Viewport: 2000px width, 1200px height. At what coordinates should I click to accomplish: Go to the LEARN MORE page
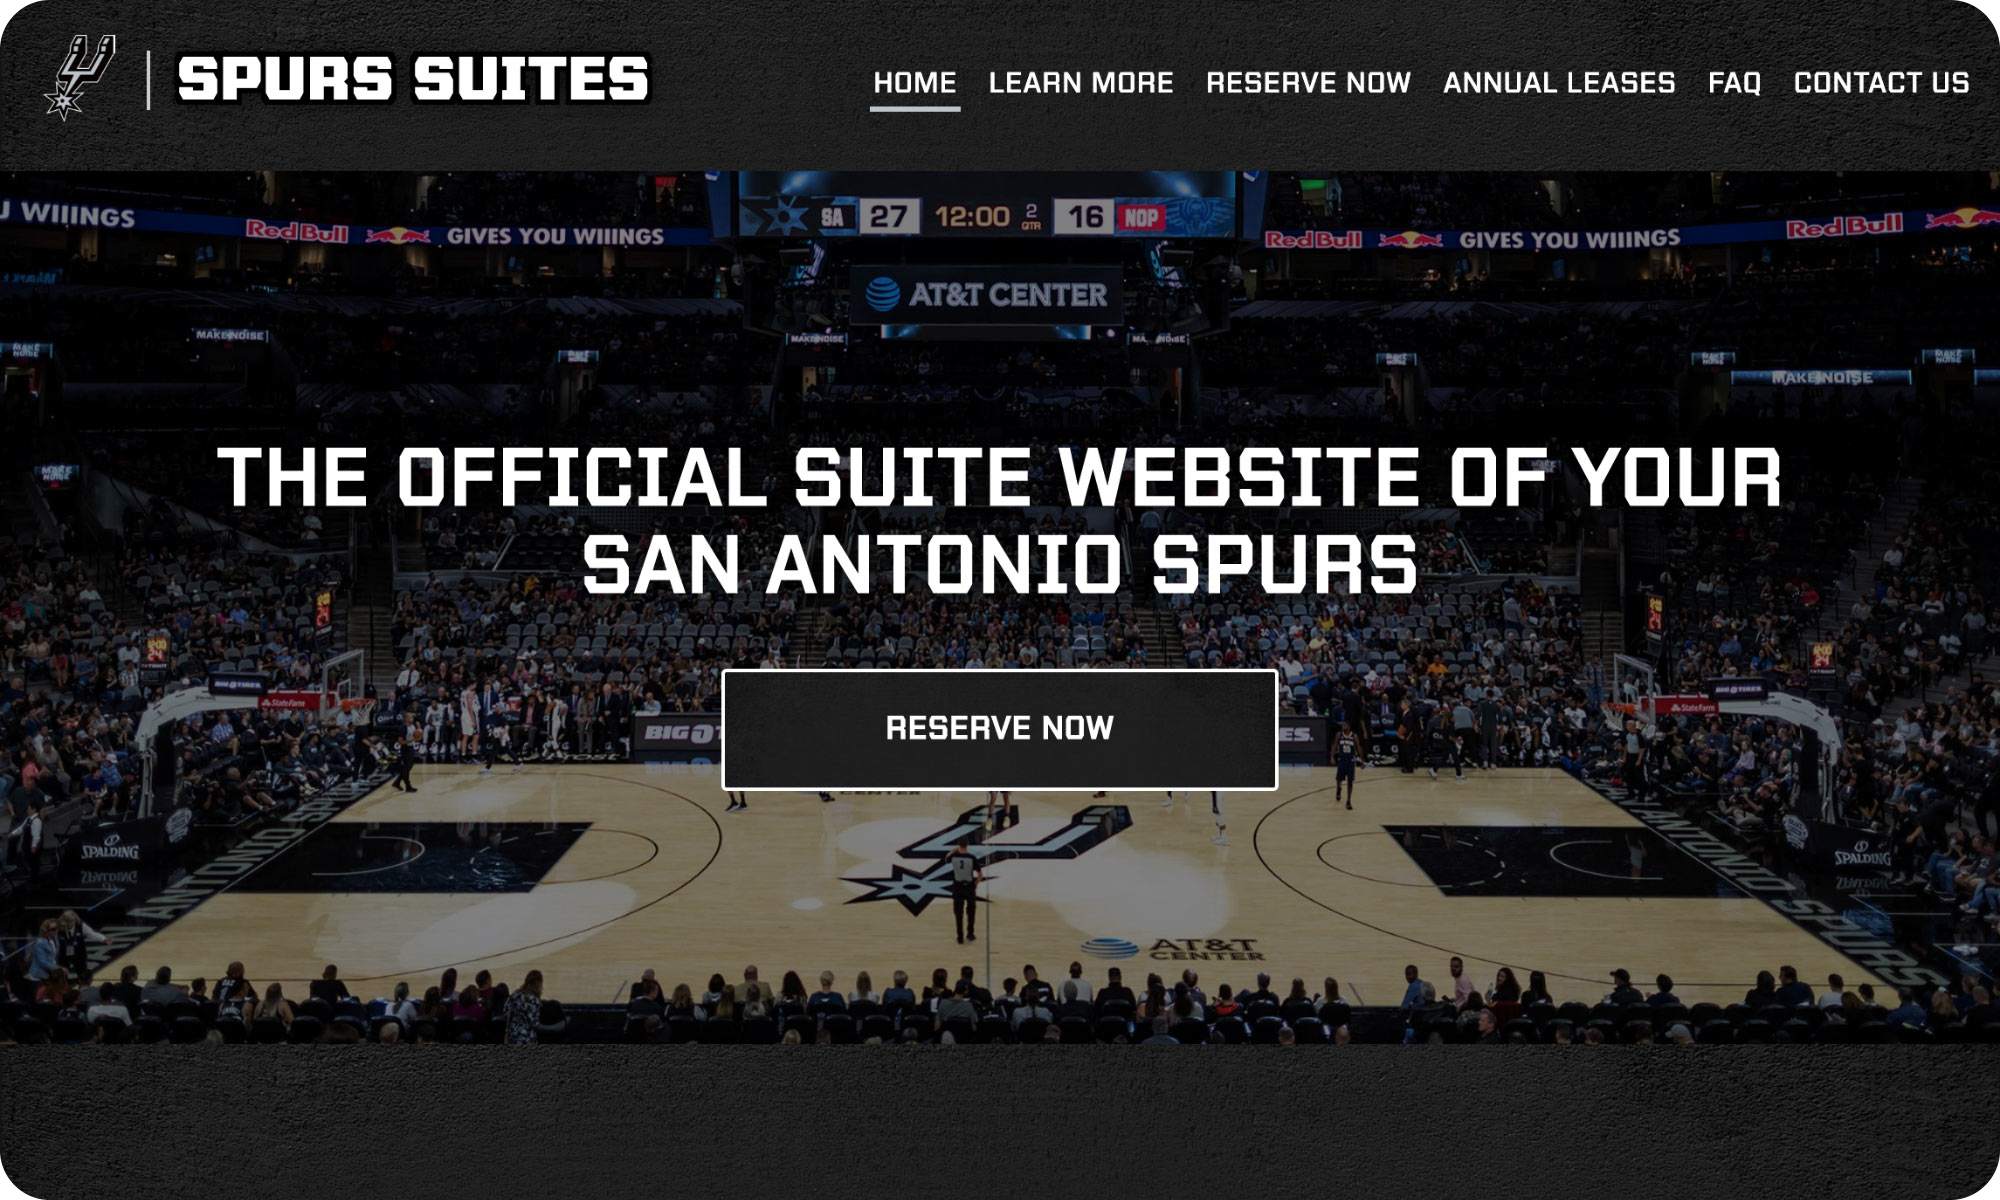point(1081,83)
